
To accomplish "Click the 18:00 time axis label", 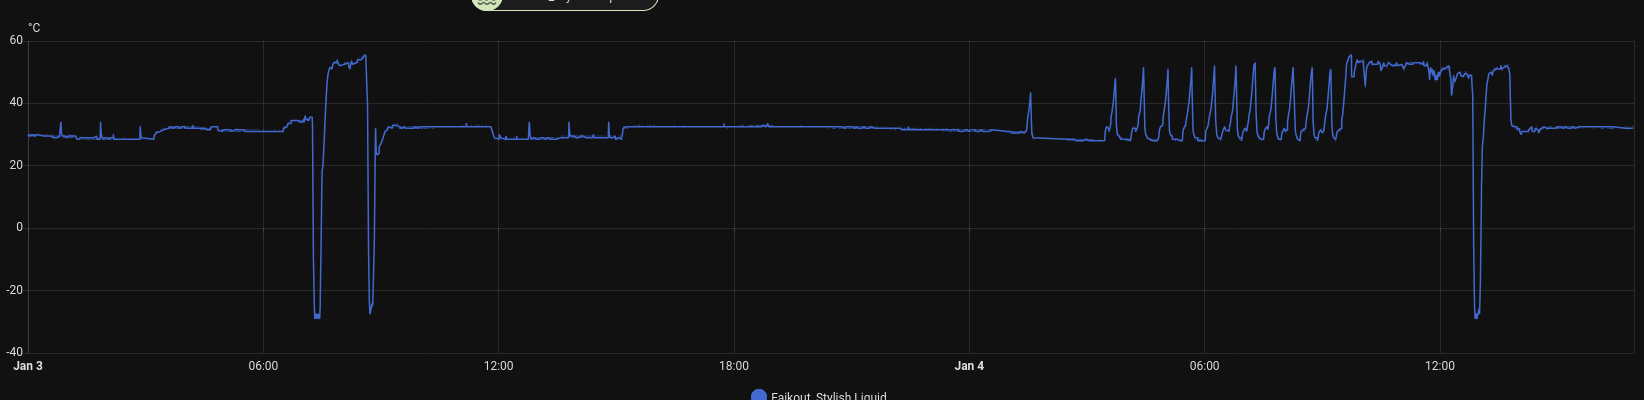I will point(734,366).
